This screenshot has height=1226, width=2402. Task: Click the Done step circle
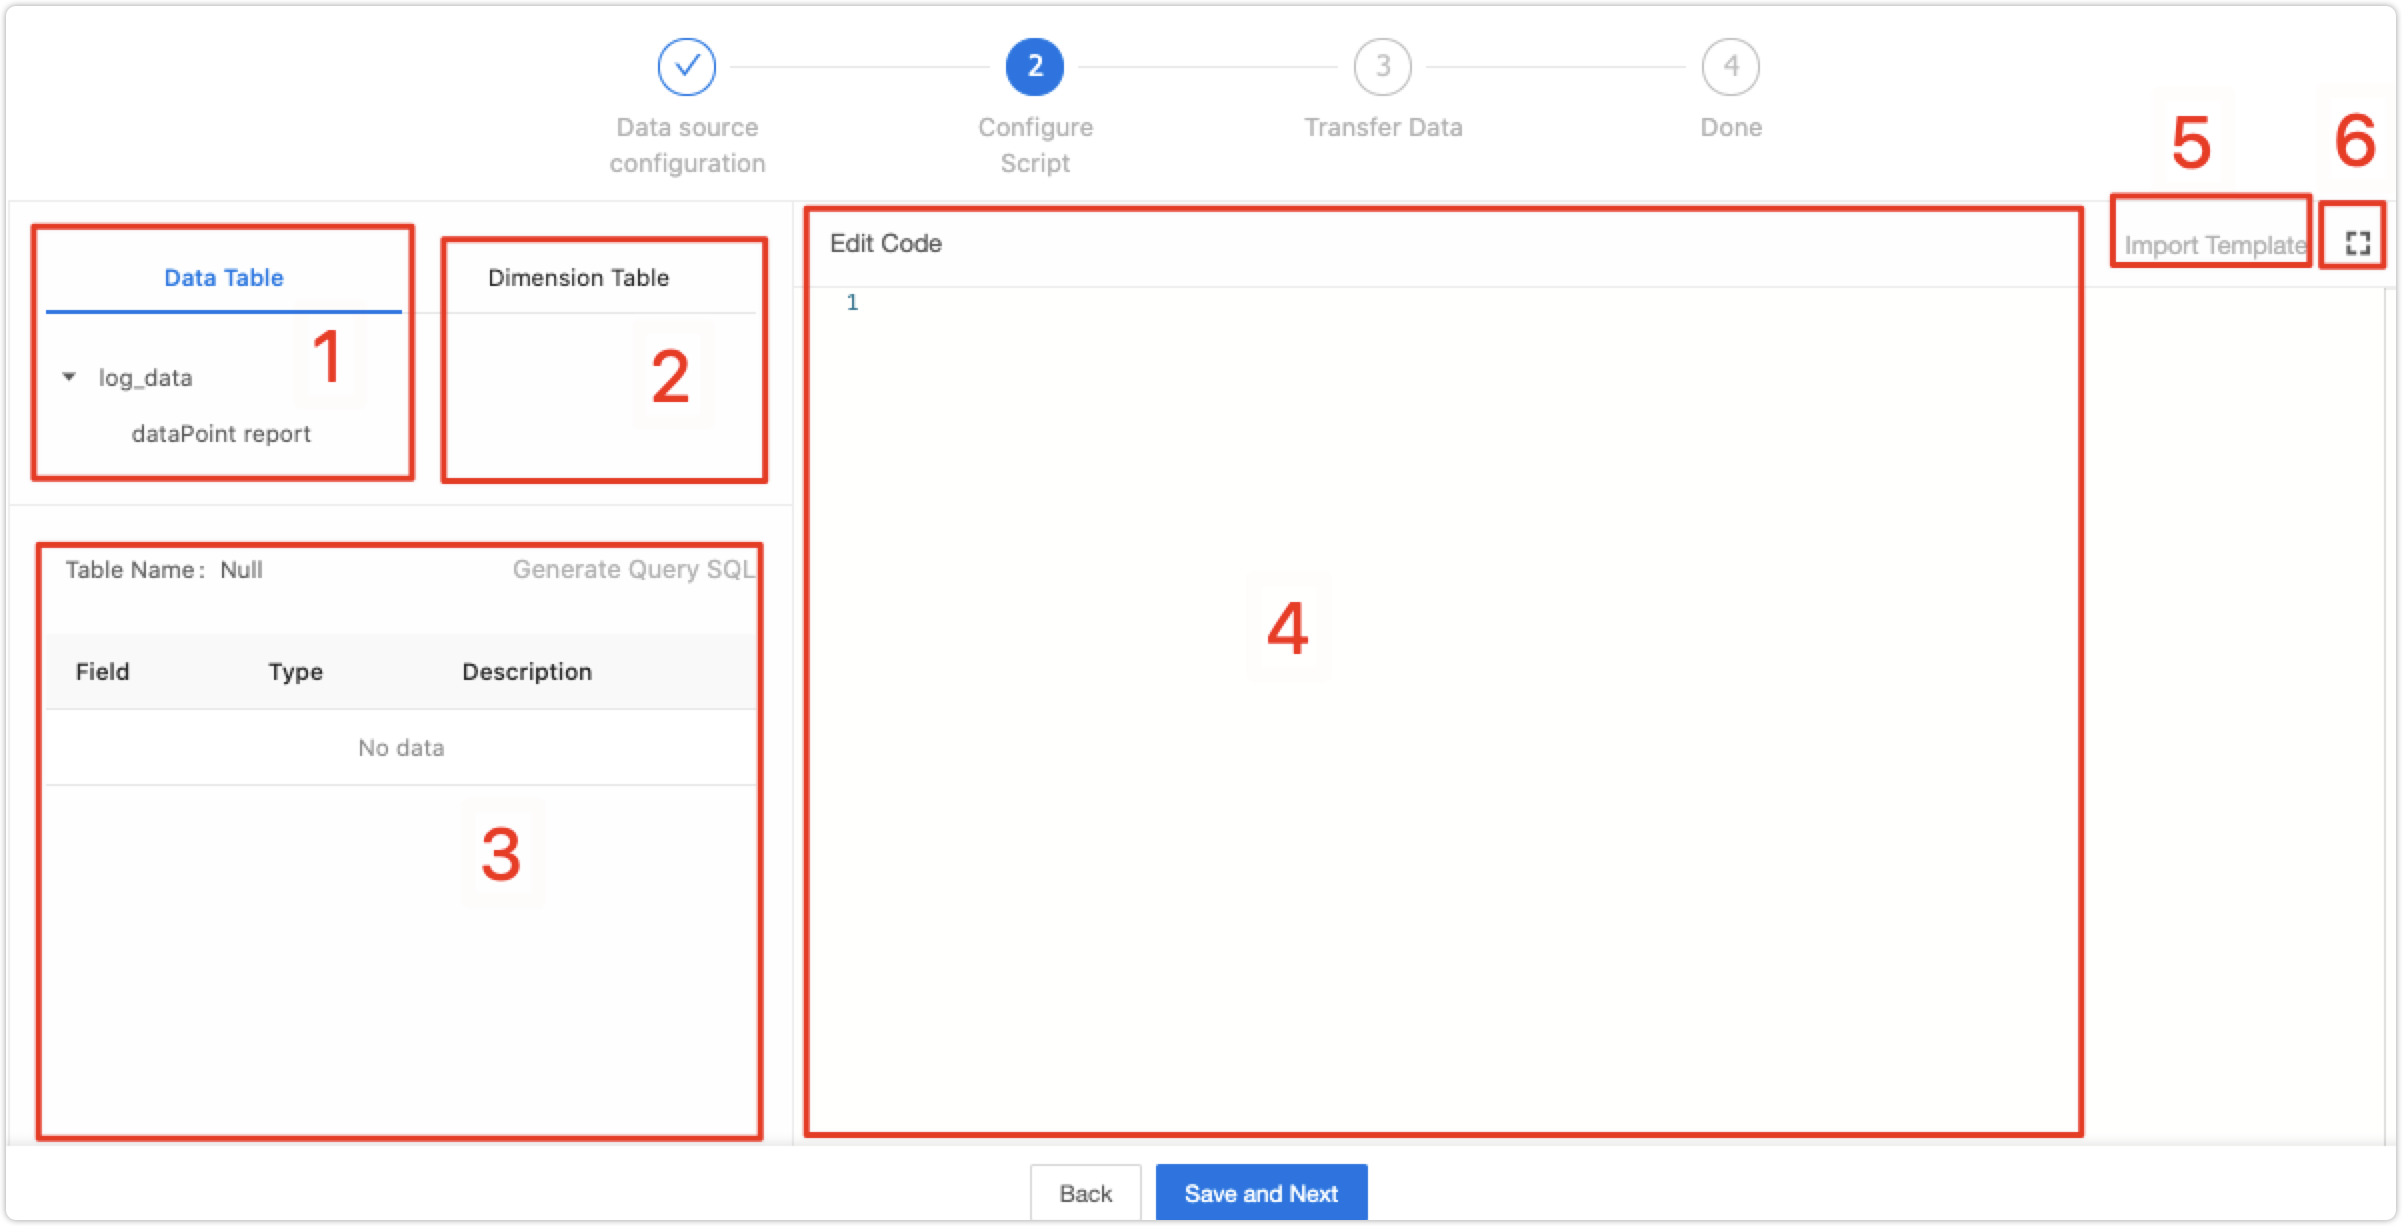[x=1729, y=66]
